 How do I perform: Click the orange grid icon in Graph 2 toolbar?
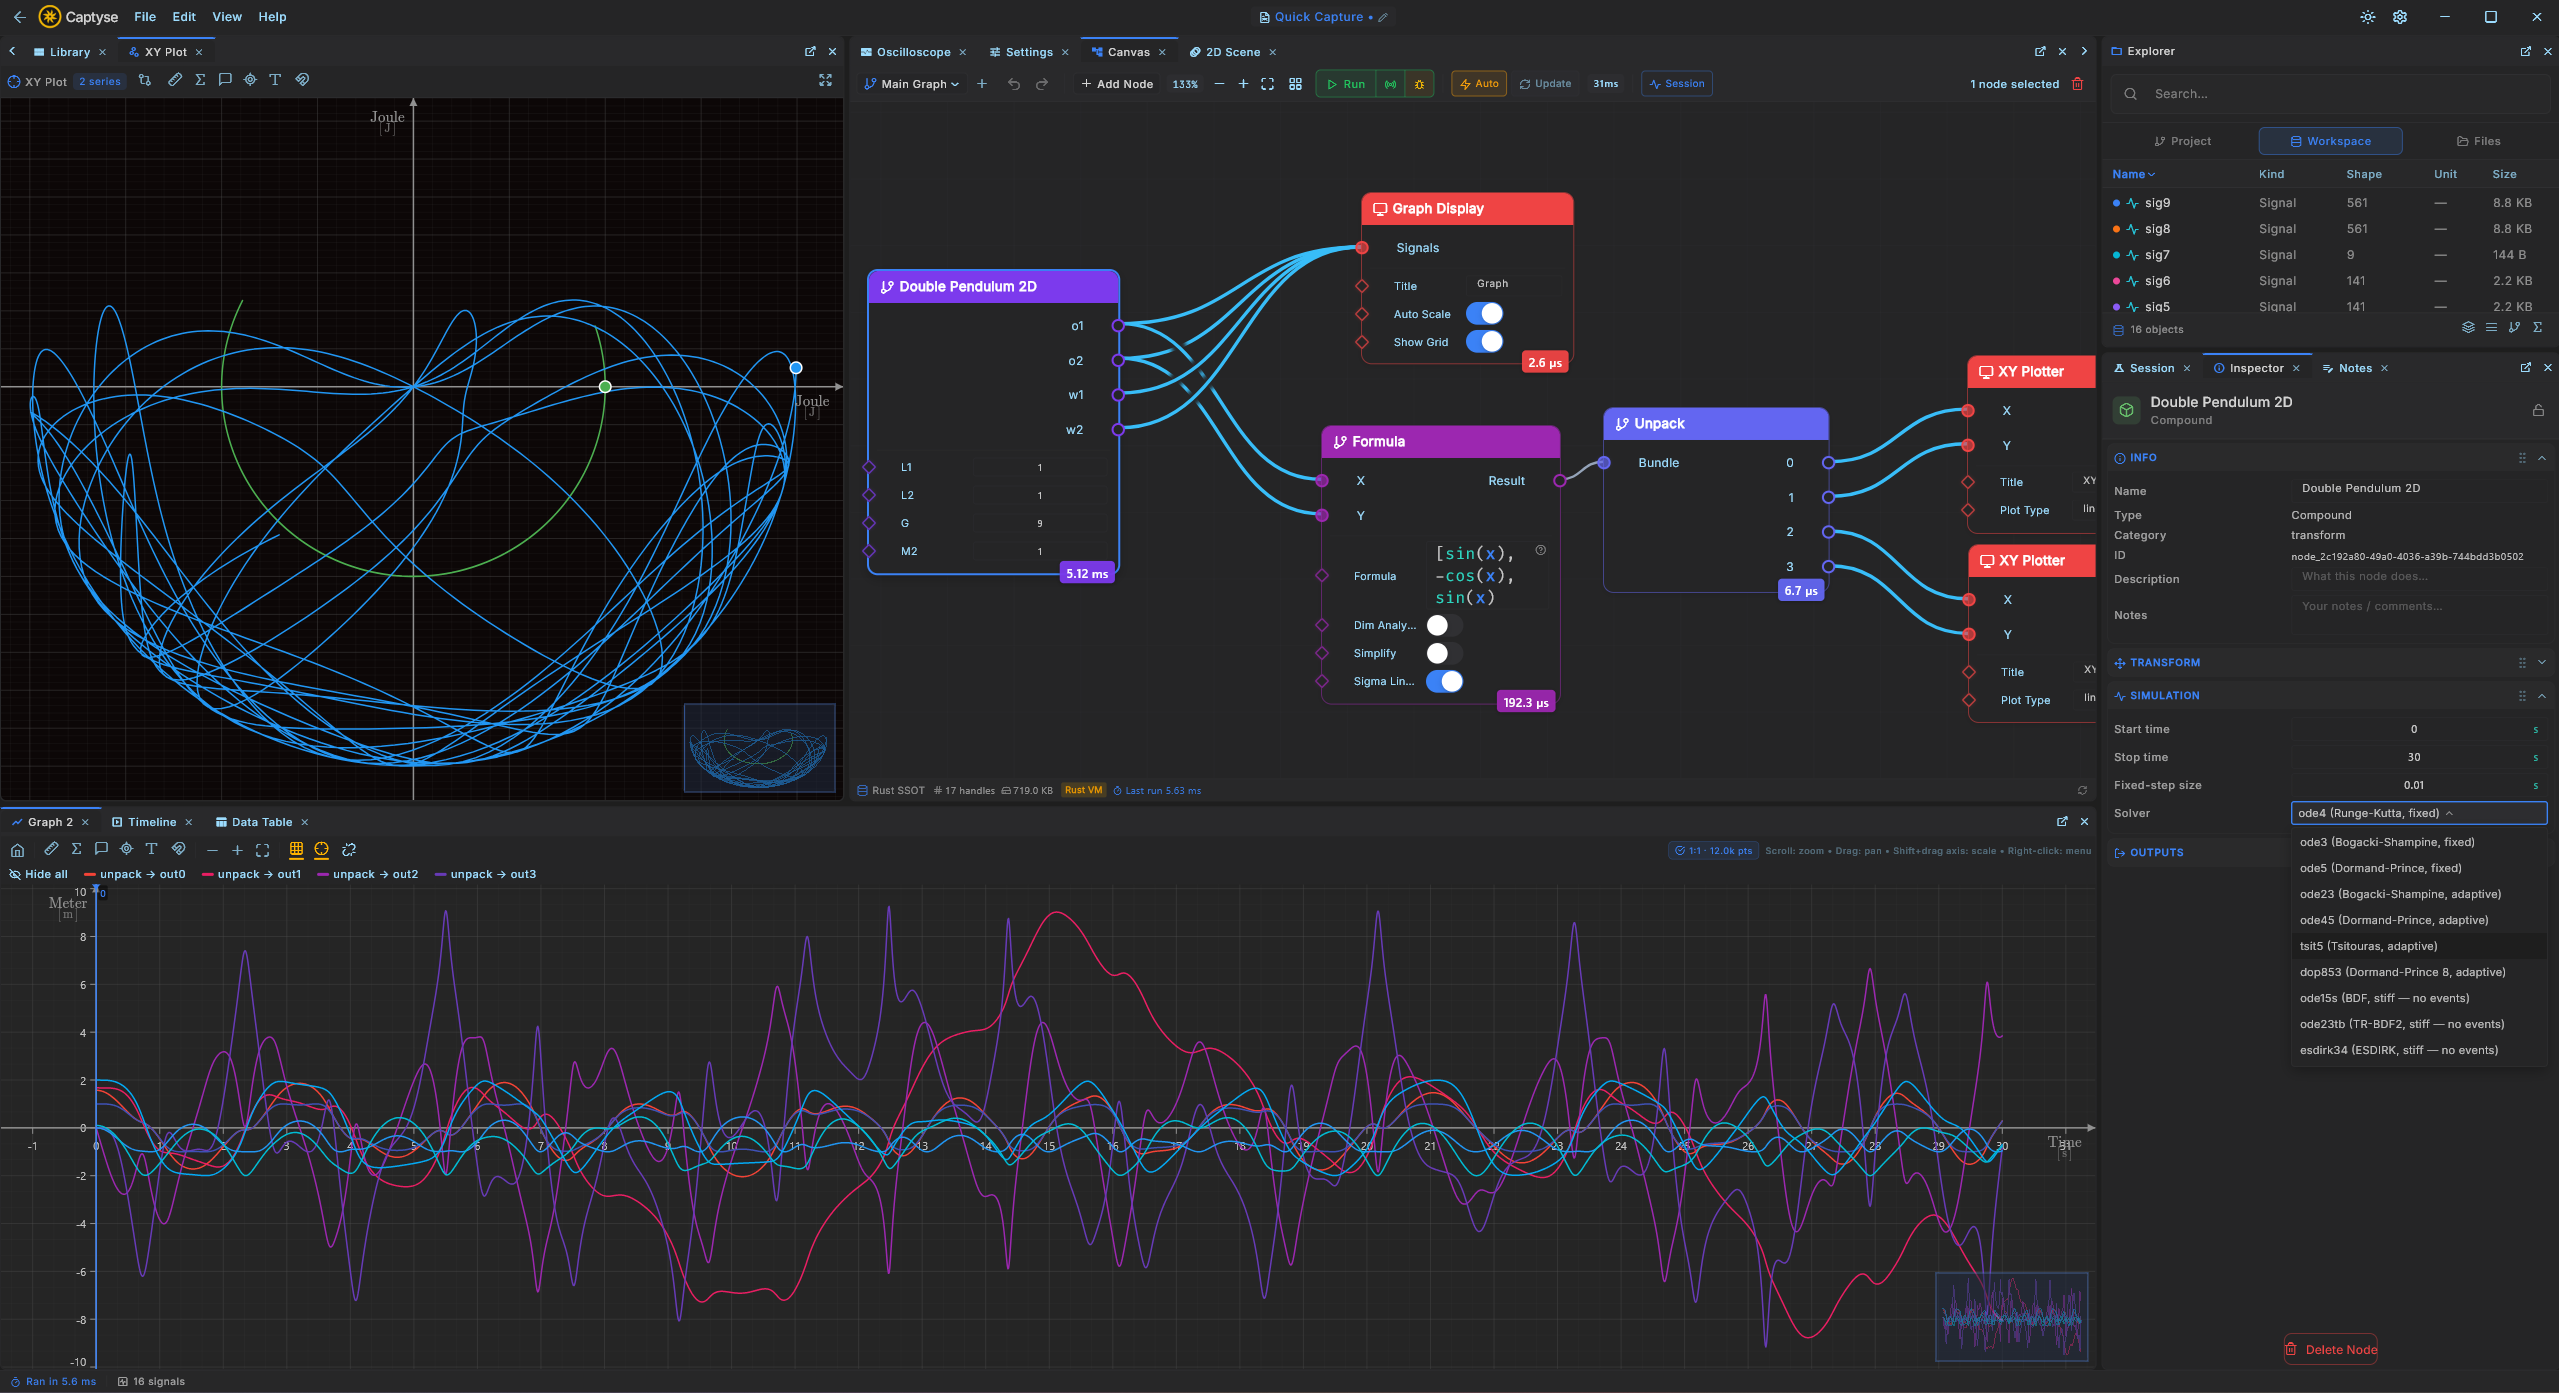[296, 850]
